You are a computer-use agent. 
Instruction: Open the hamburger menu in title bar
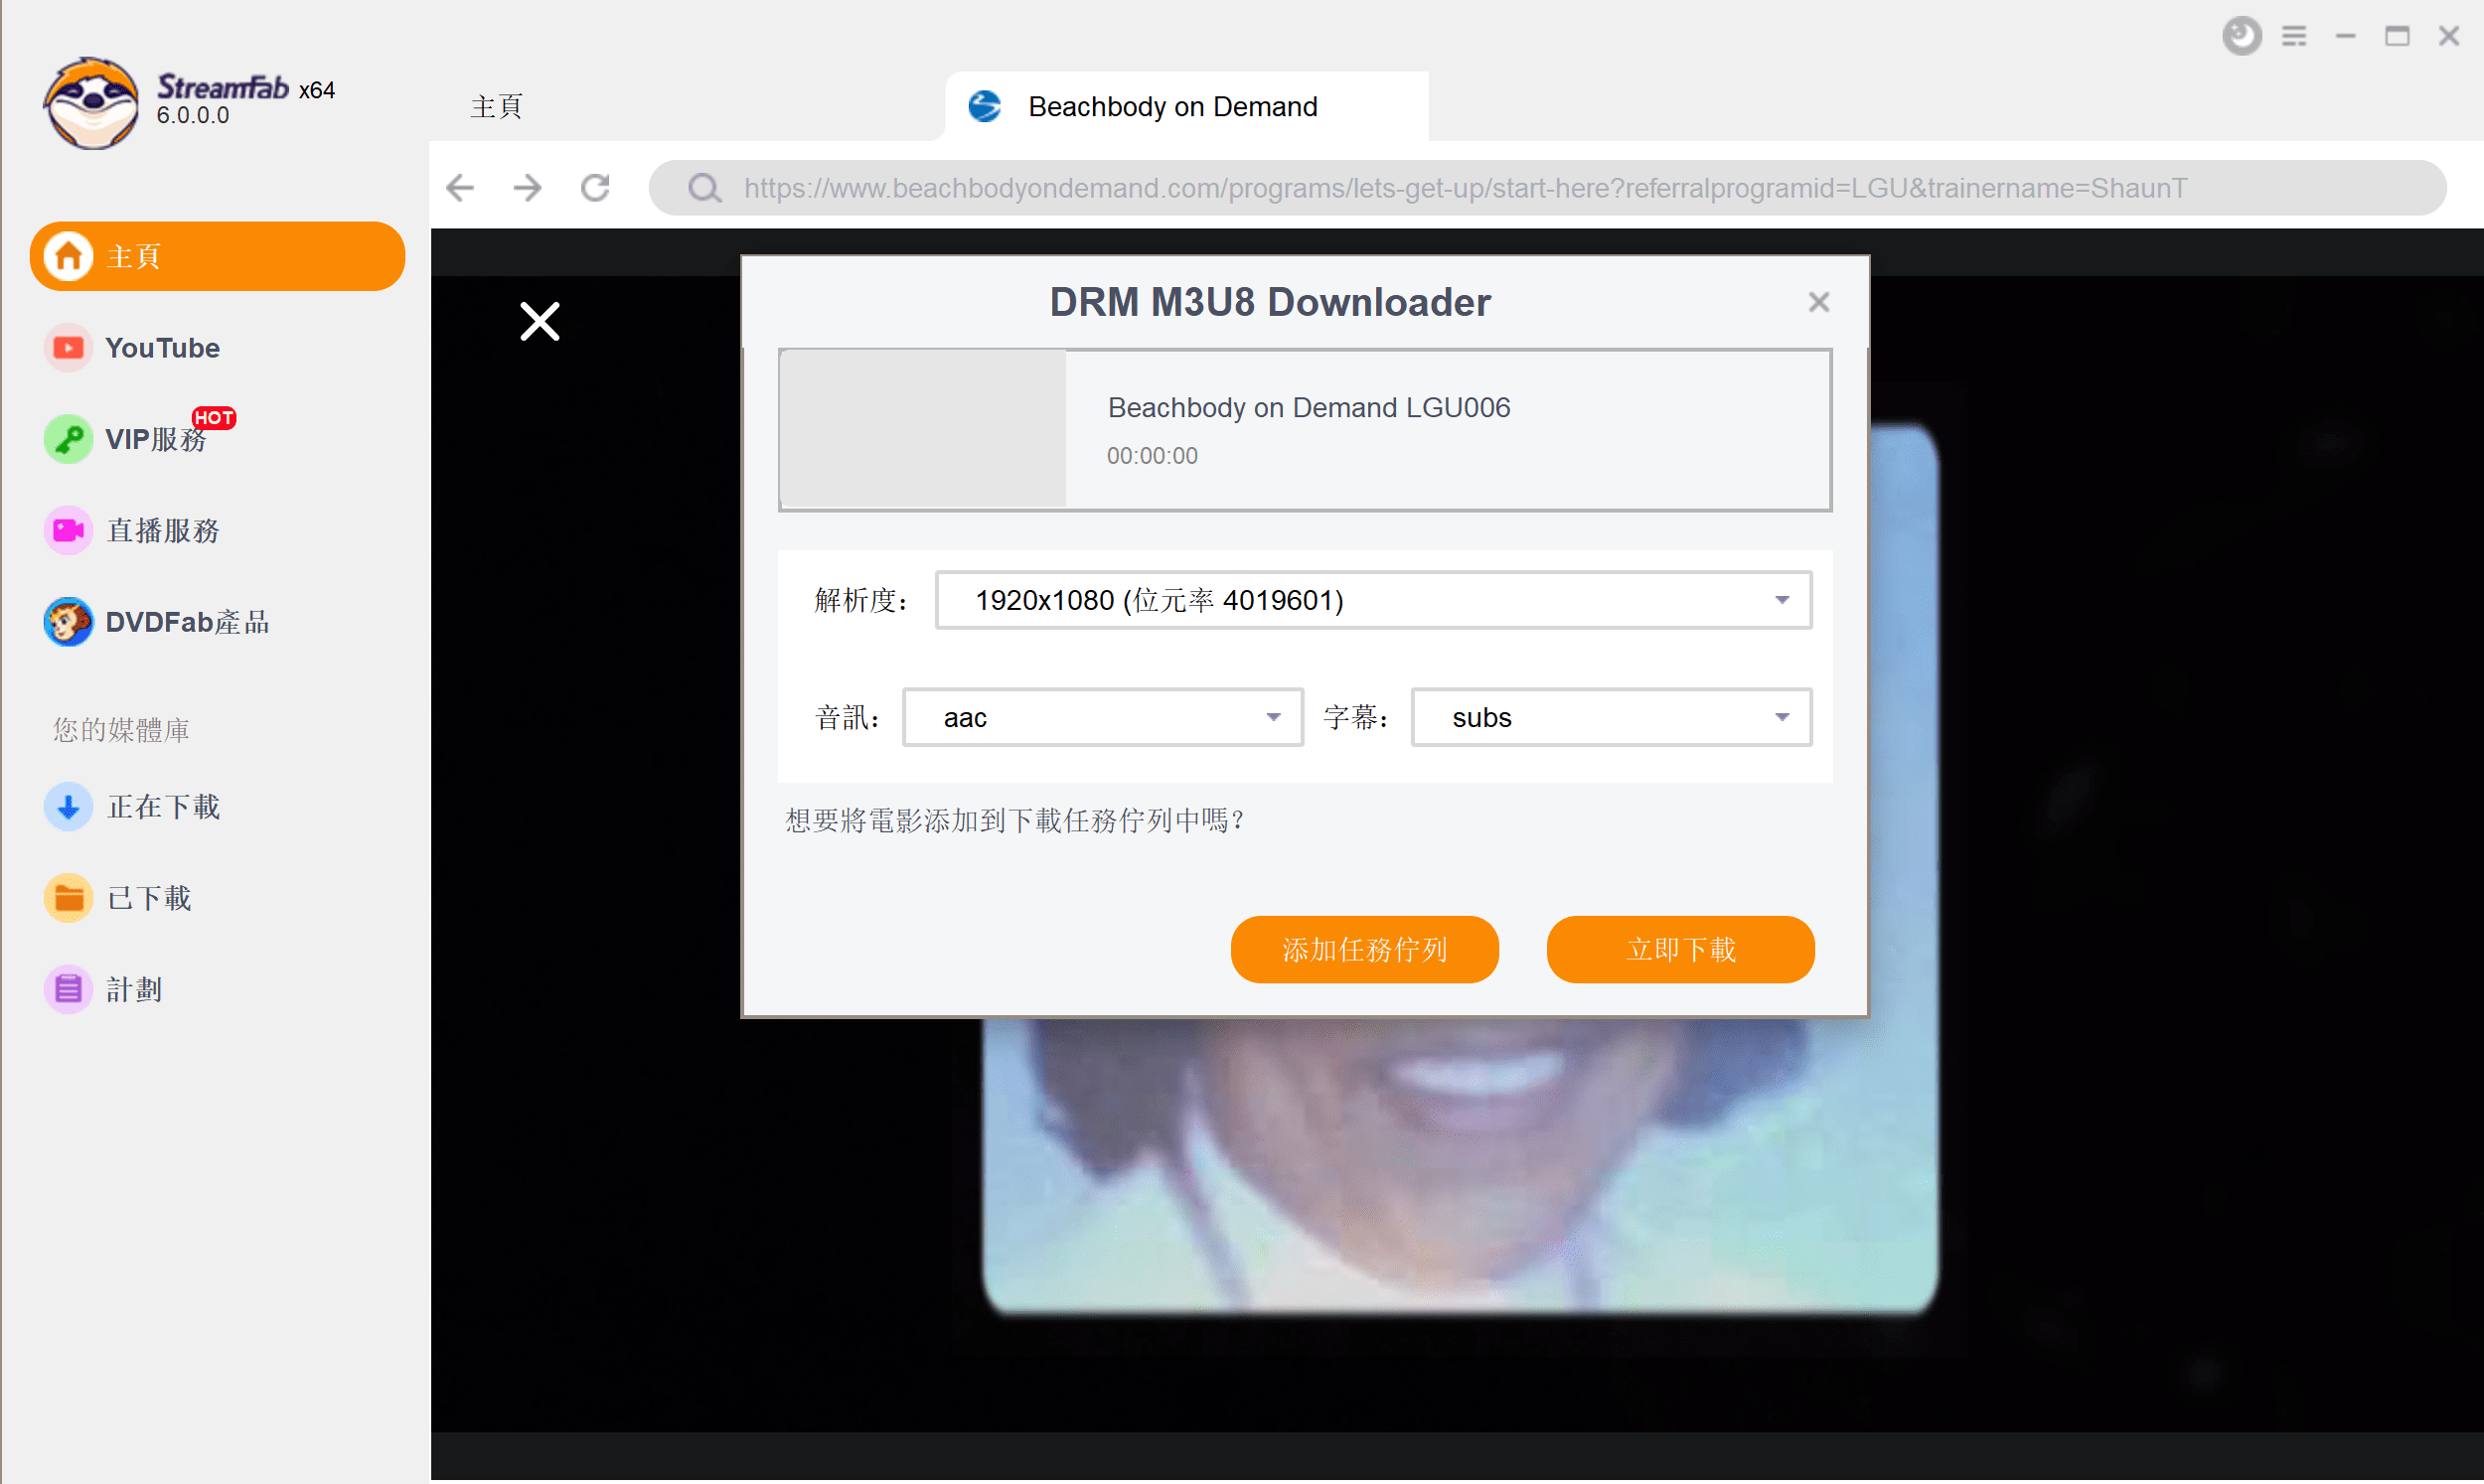[x=2293, y=36]
